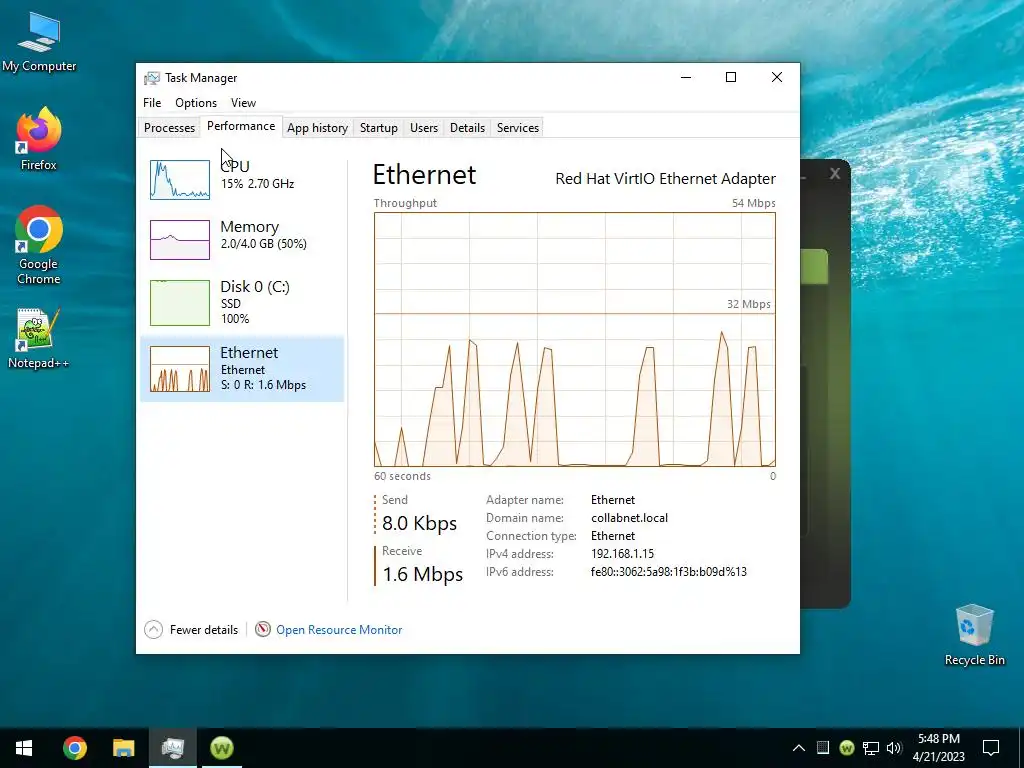Click the 32 Mbps graph marker label
Image resolution: width=1024 pixels, height=768 pixels.
point(748,304)
